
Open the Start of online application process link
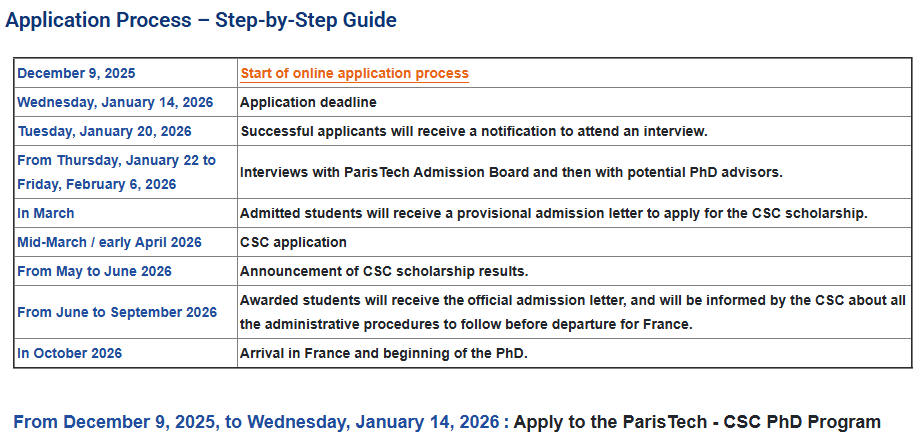click(x=354, y=73)
